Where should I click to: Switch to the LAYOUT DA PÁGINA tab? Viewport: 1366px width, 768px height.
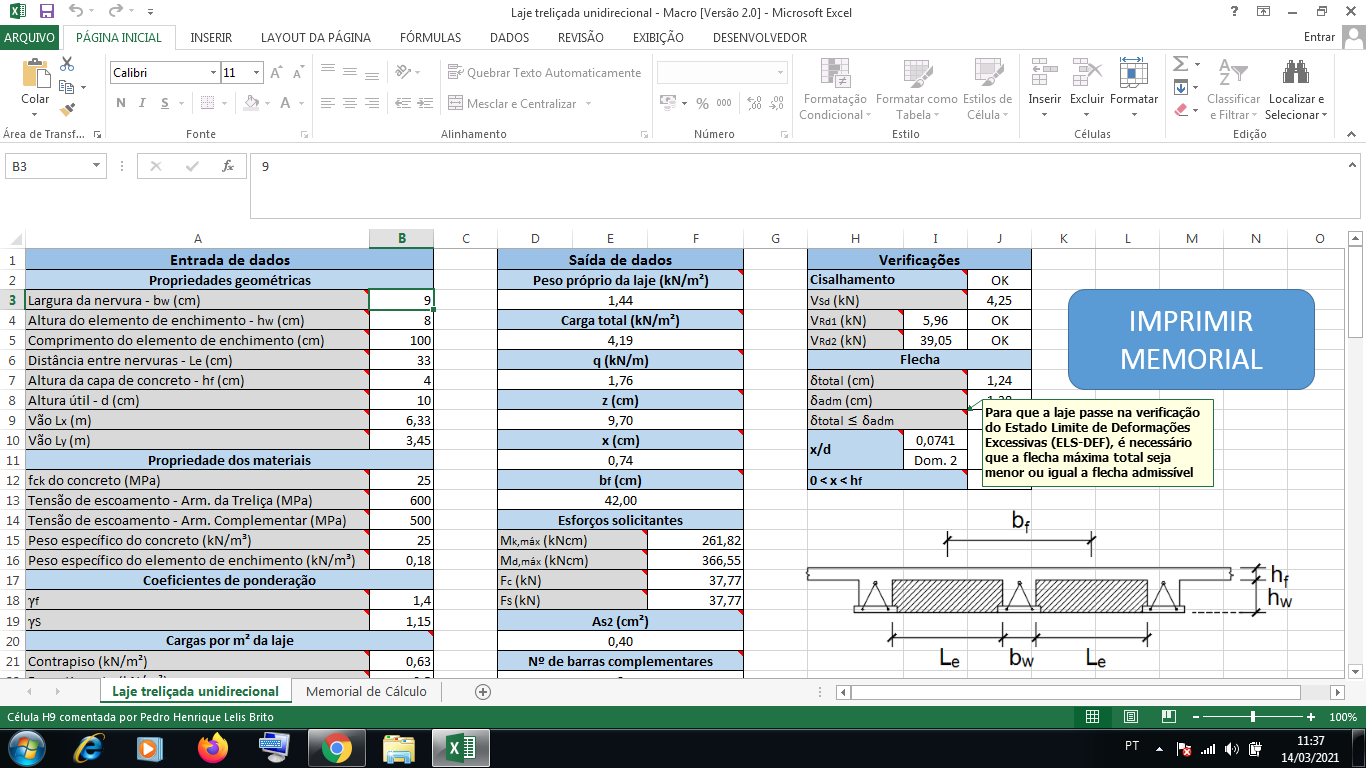(316, 37)
